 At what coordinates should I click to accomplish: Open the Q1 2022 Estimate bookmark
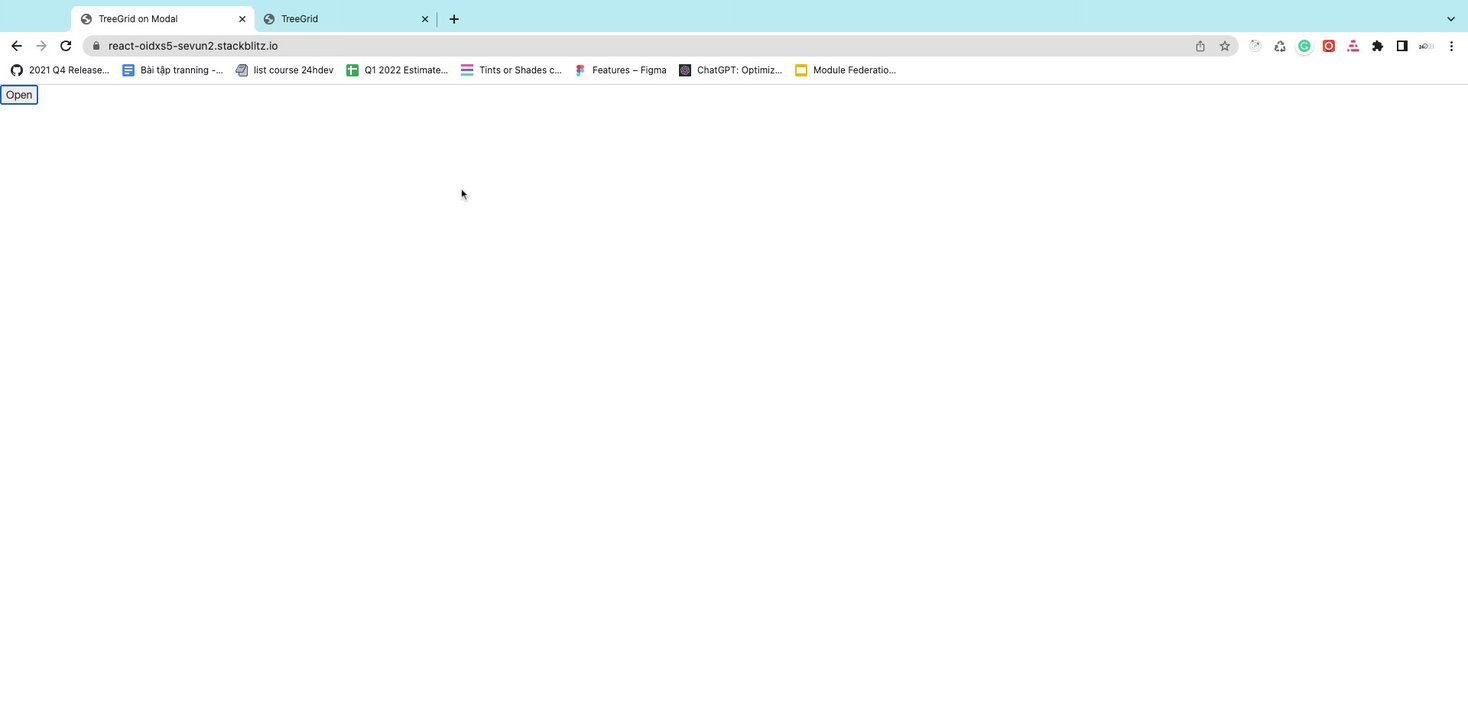[397, 70]
